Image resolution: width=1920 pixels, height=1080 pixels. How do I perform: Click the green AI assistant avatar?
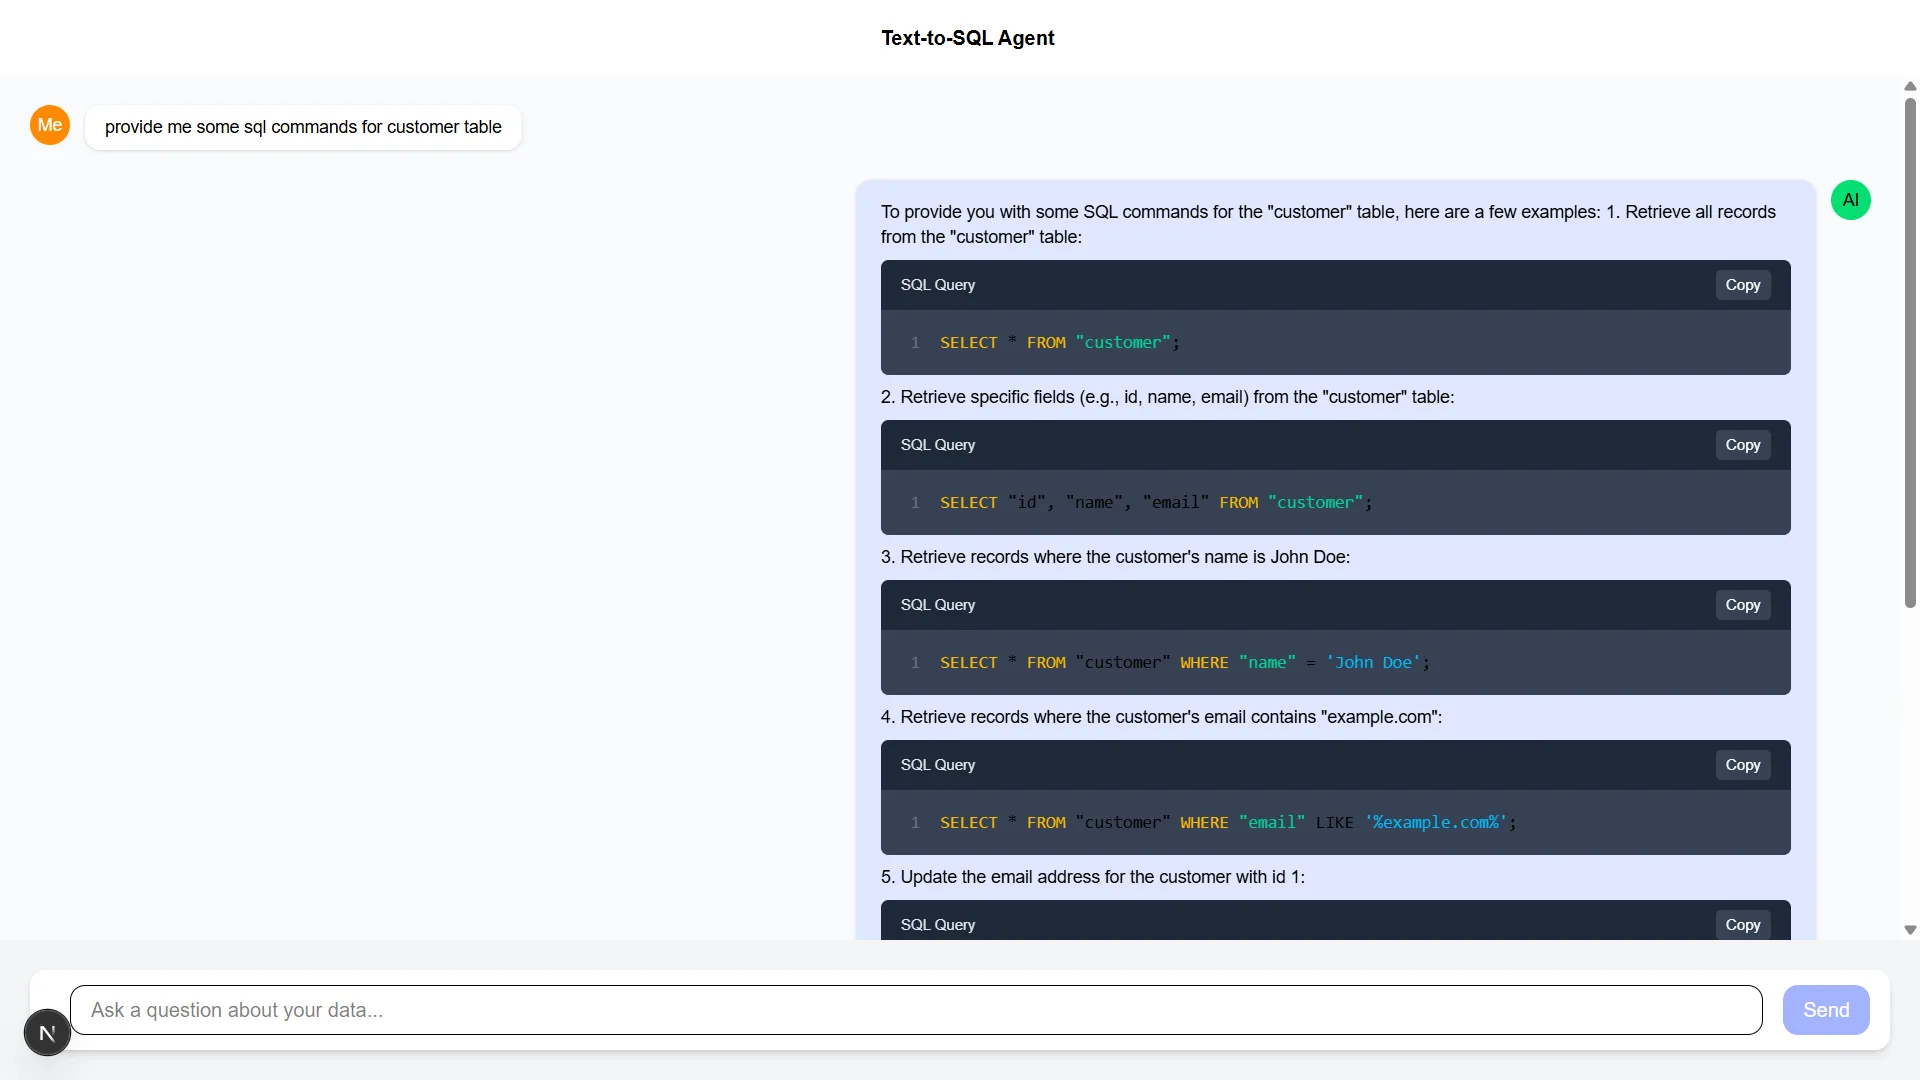tap(1850, 199)
